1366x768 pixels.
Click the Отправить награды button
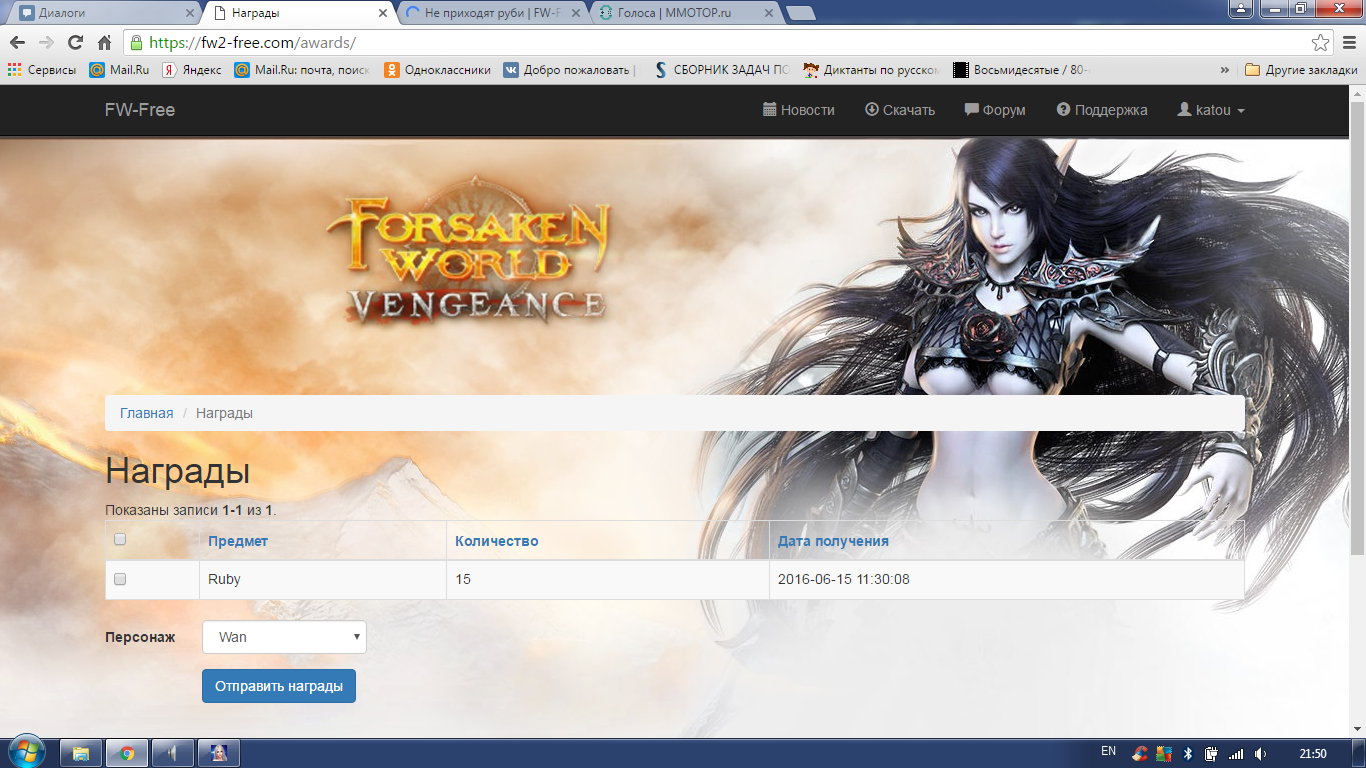pyautogui.click(x=279, y=686)
